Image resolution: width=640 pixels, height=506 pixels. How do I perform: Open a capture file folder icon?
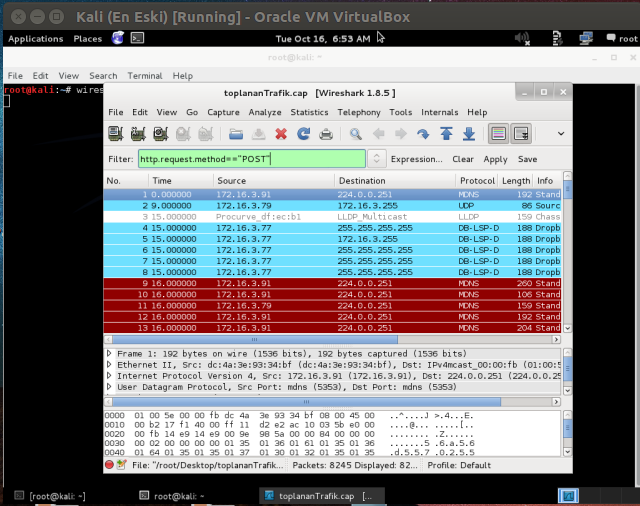click(x=236, y=134)
